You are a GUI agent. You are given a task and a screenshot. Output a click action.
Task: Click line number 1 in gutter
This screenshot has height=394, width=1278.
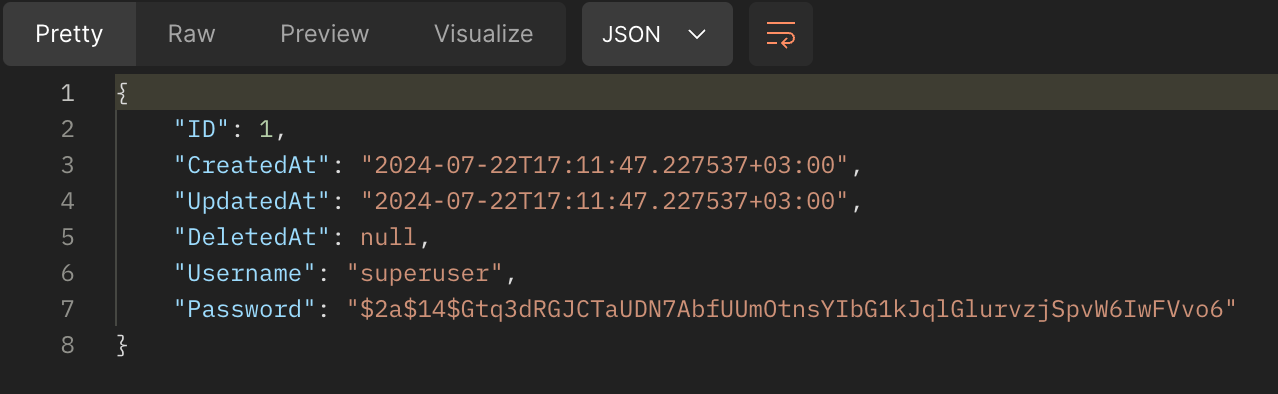[67, 93]
